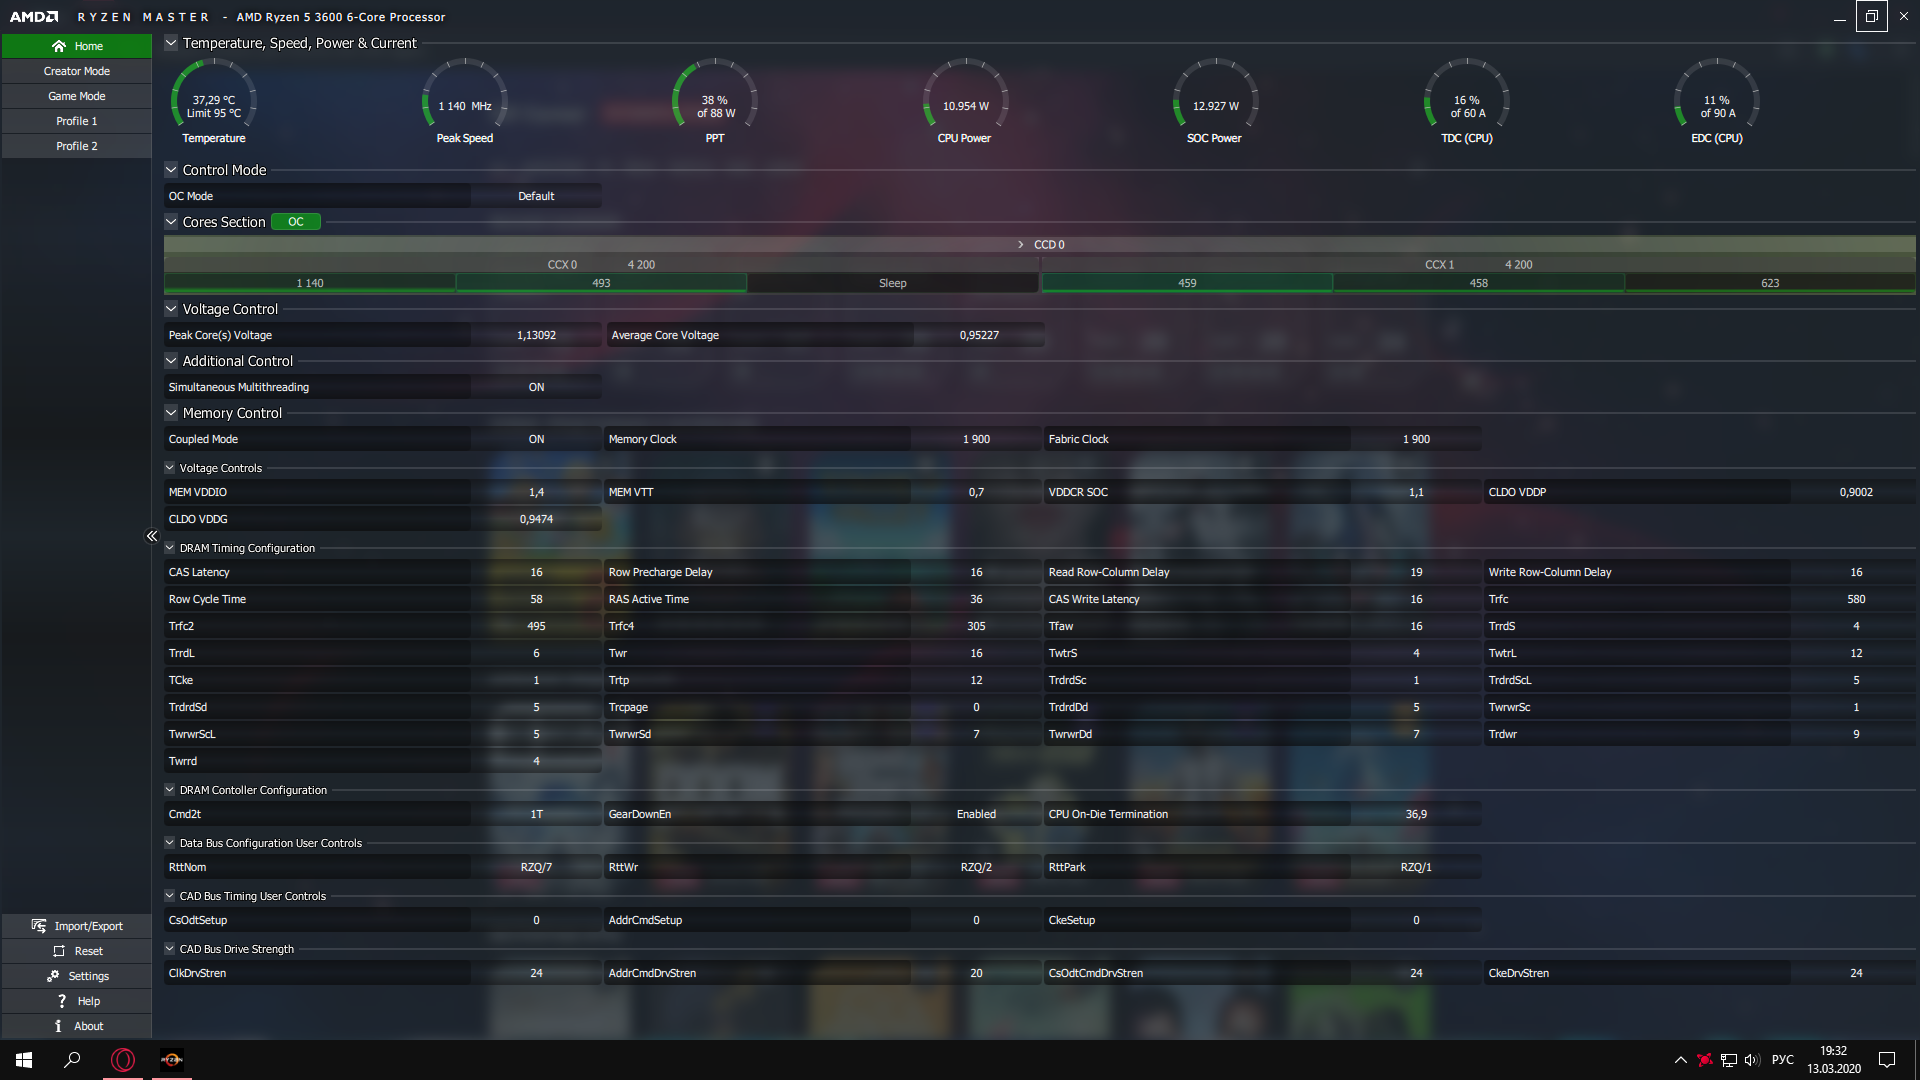
Task: Open Import/Export from sidebar icon
Action: pyautogui.click(x=39, y=926)
